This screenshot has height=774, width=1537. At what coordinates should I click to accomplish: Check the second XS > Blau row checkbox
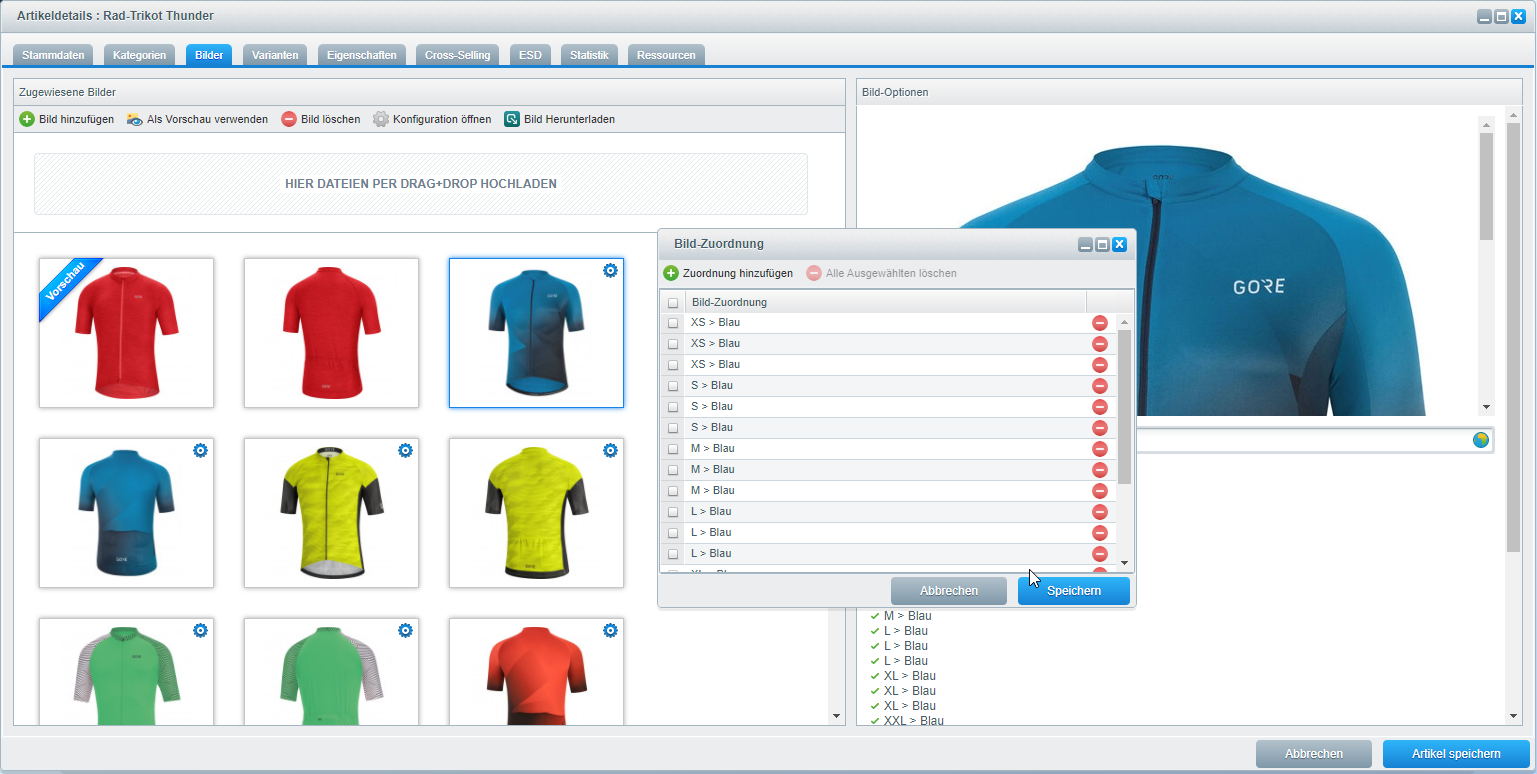673,344
